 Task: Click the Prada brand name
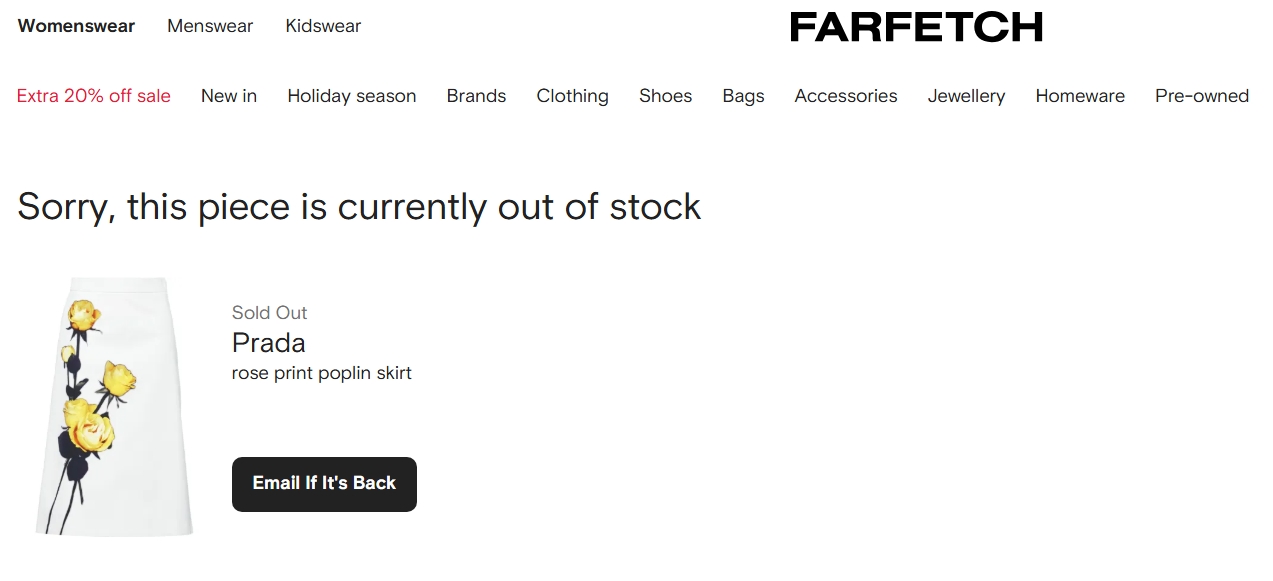(268, 343)
